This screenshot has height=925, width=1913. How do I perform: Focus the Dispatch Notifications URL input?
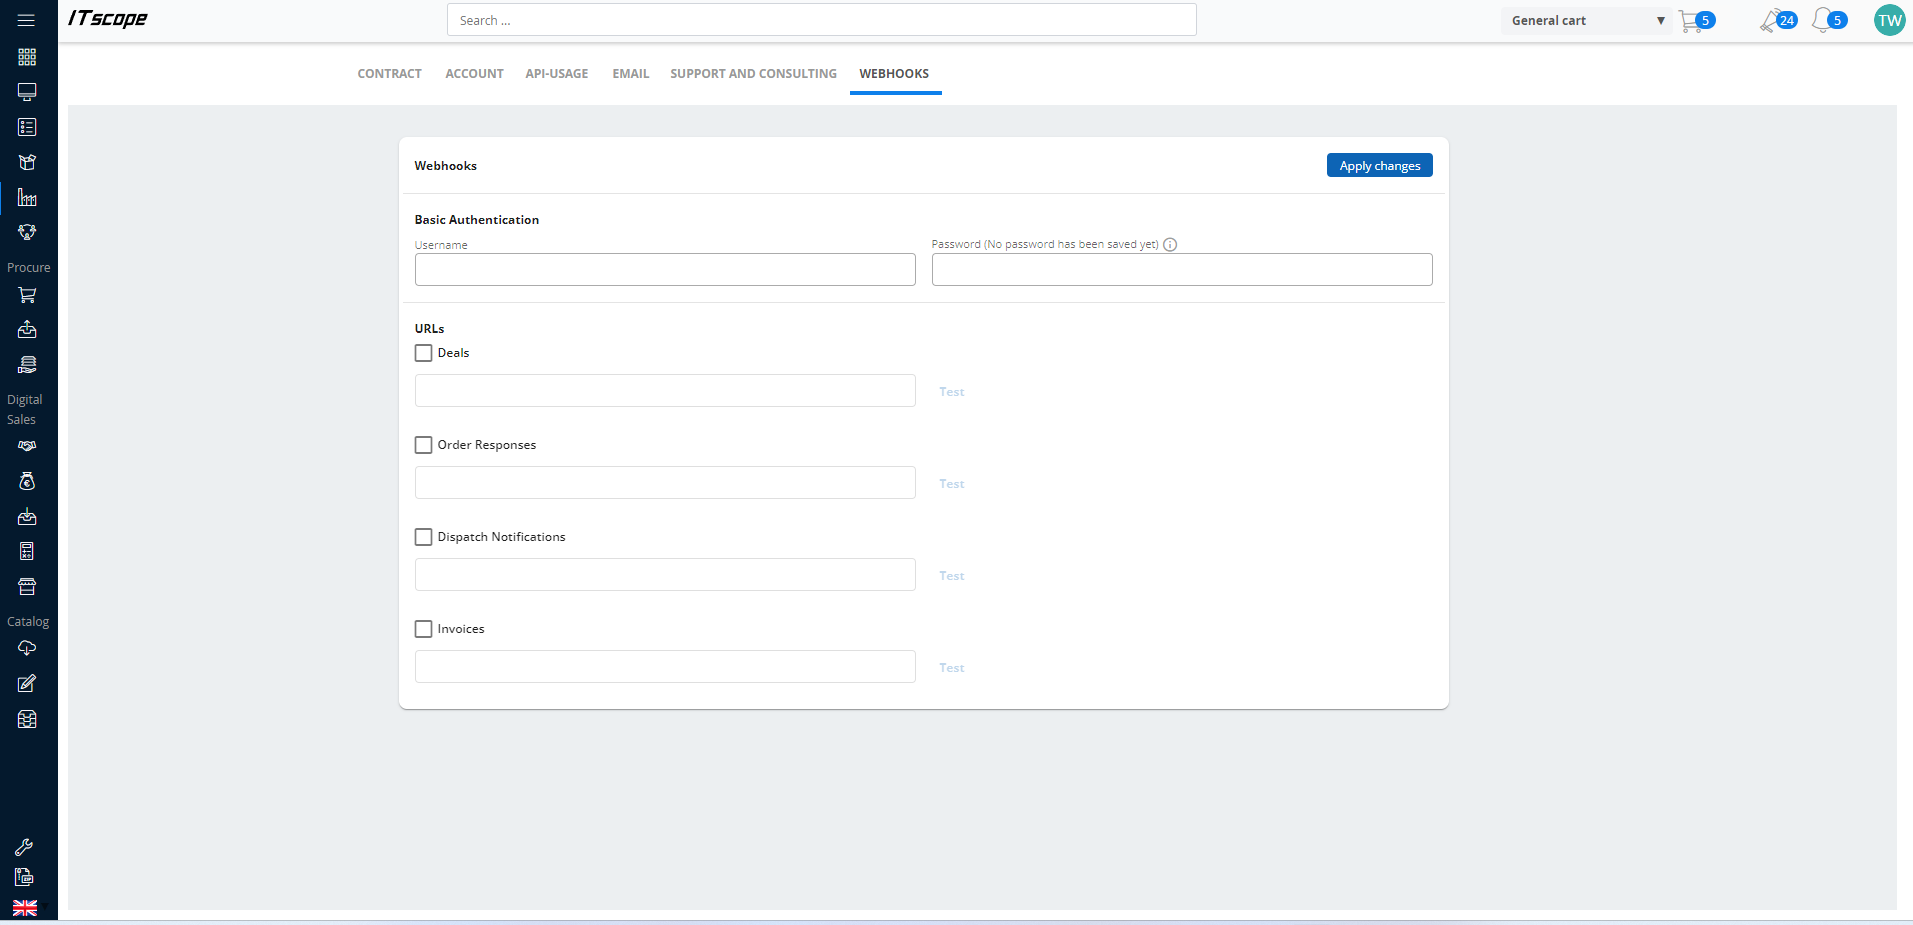665,575
